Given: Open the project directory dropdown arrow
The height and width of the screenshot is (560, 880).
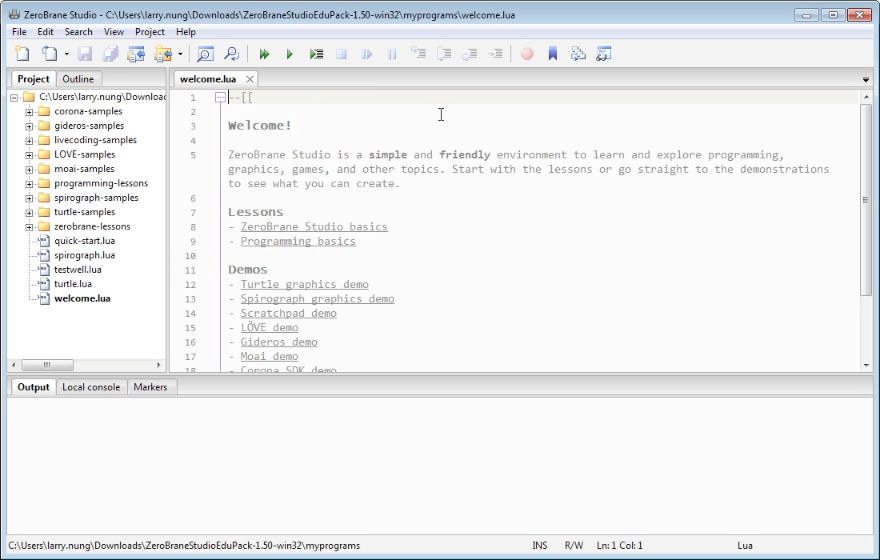Looking at the screenshot, I should 180,54.
